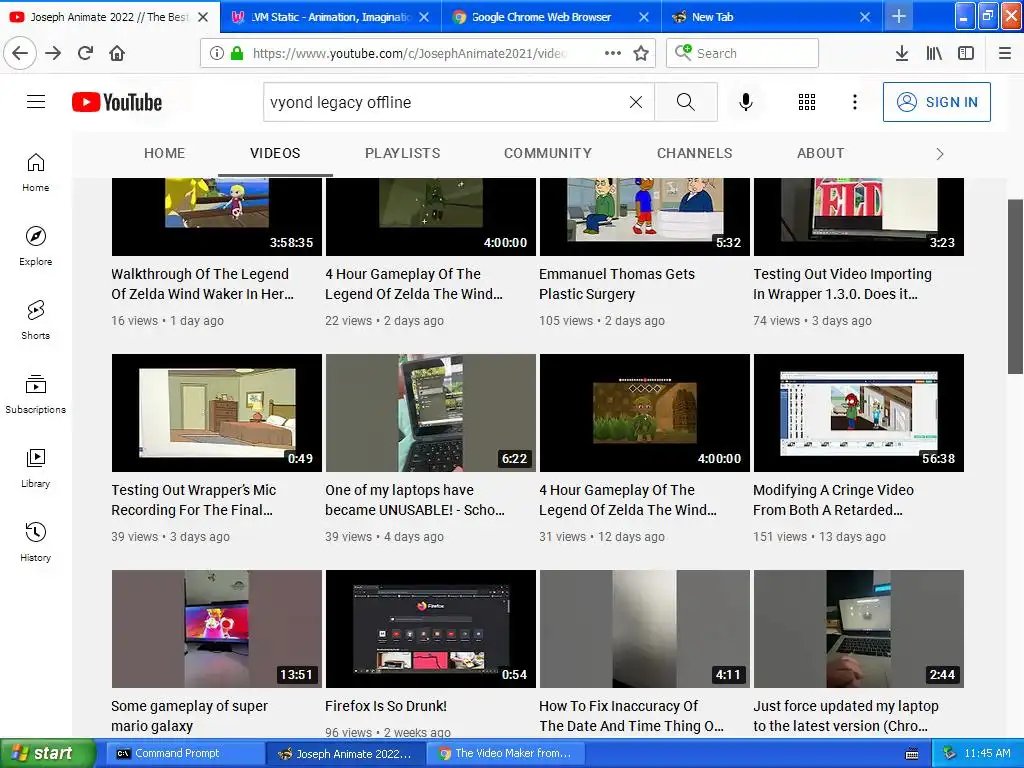This screenshot has width=1024, height=768.
Task: Switch to the channel HOME tab
Action: (165, 153)
